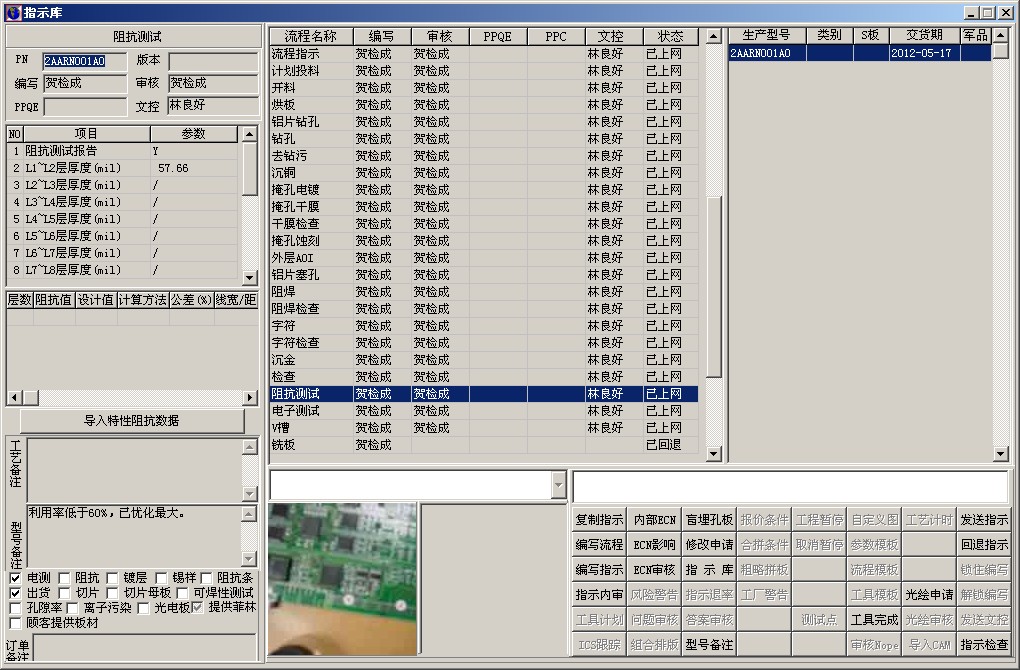This screenshot has height=670, width=1020.
Task: Click the 回退指示 button
Action: tap(984, 544)
